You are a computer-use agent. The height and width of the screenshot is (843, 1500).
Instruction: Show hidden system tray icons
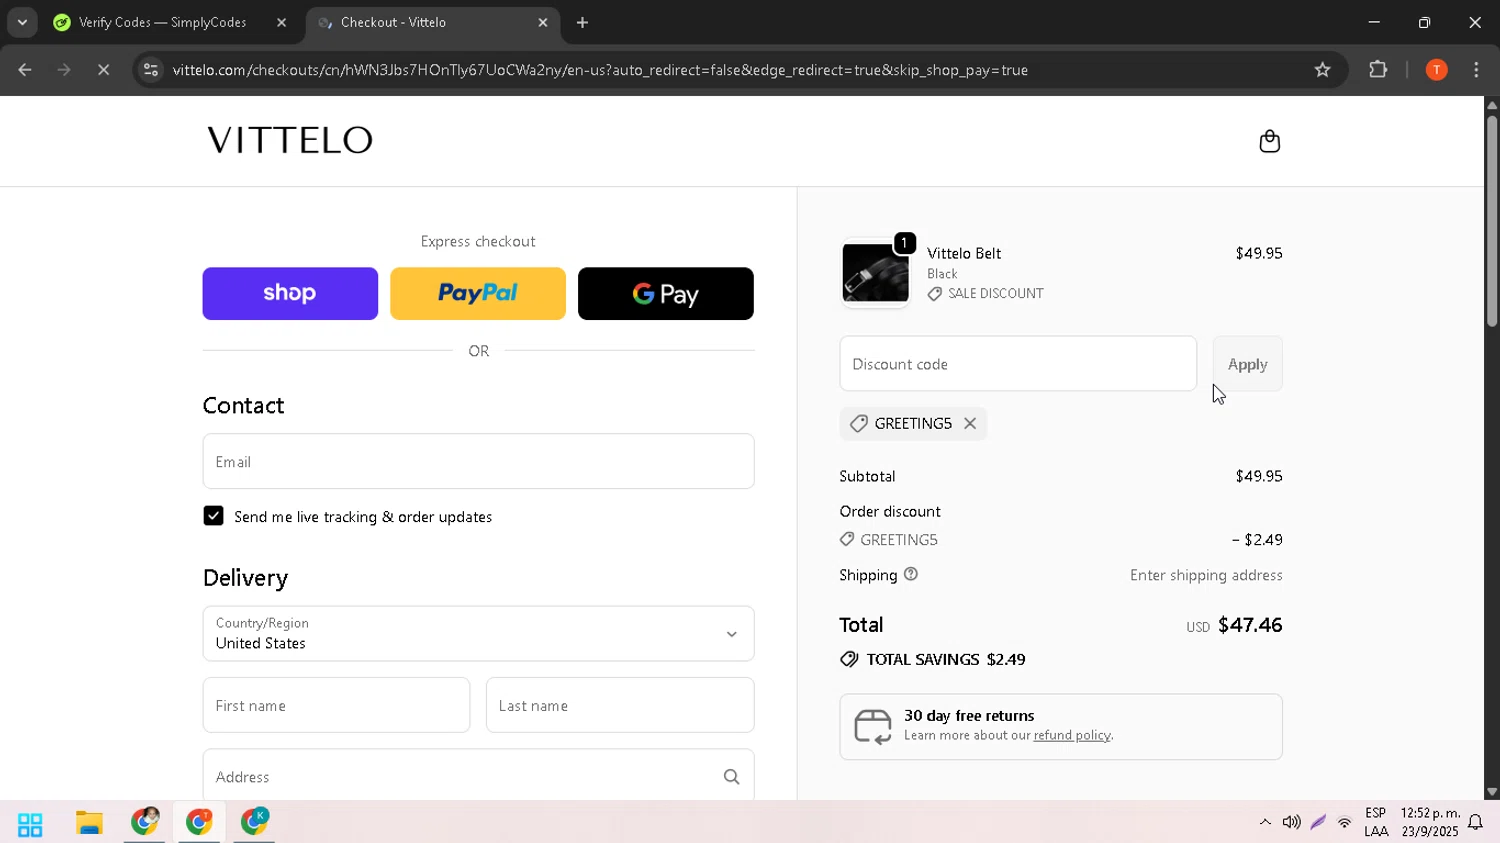click(1265, 822)
